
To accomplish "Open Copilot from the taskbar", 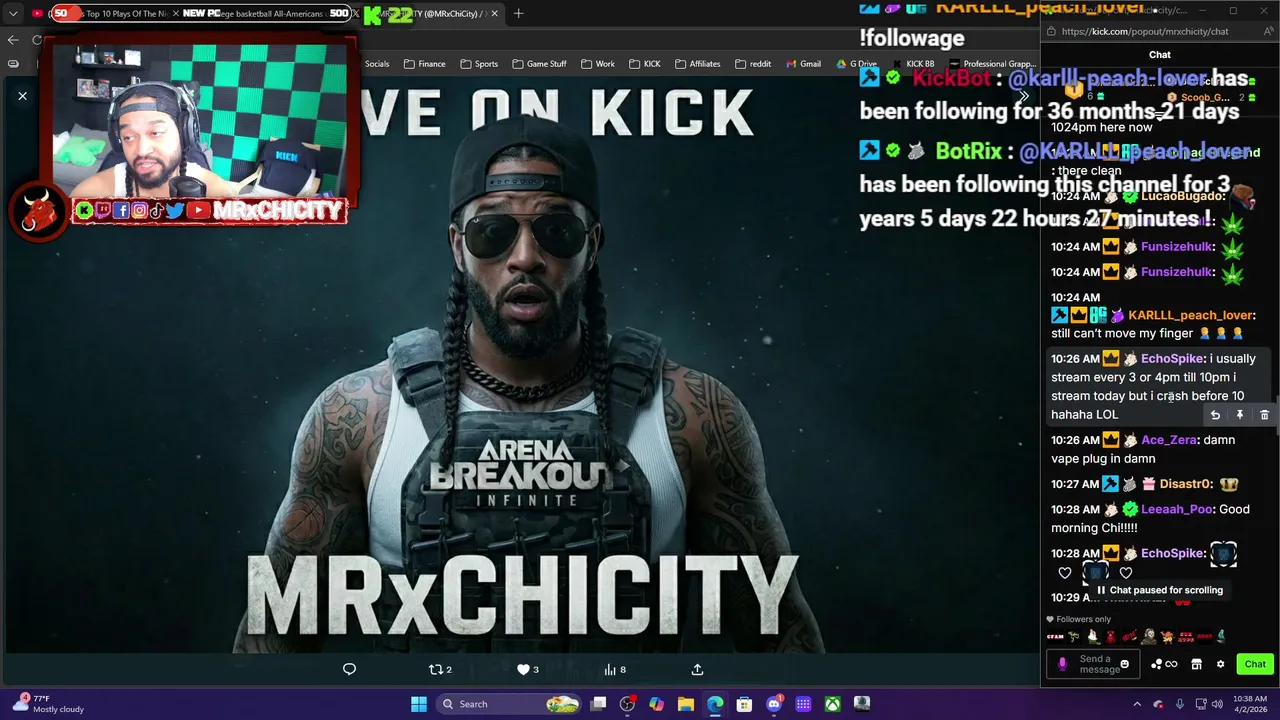I will [656, 704].
